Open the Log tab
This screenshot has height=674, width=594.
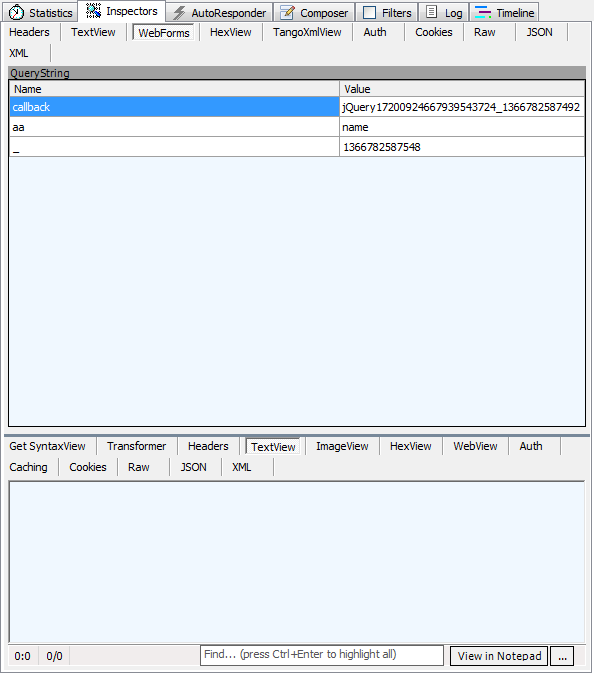(444, 12)
